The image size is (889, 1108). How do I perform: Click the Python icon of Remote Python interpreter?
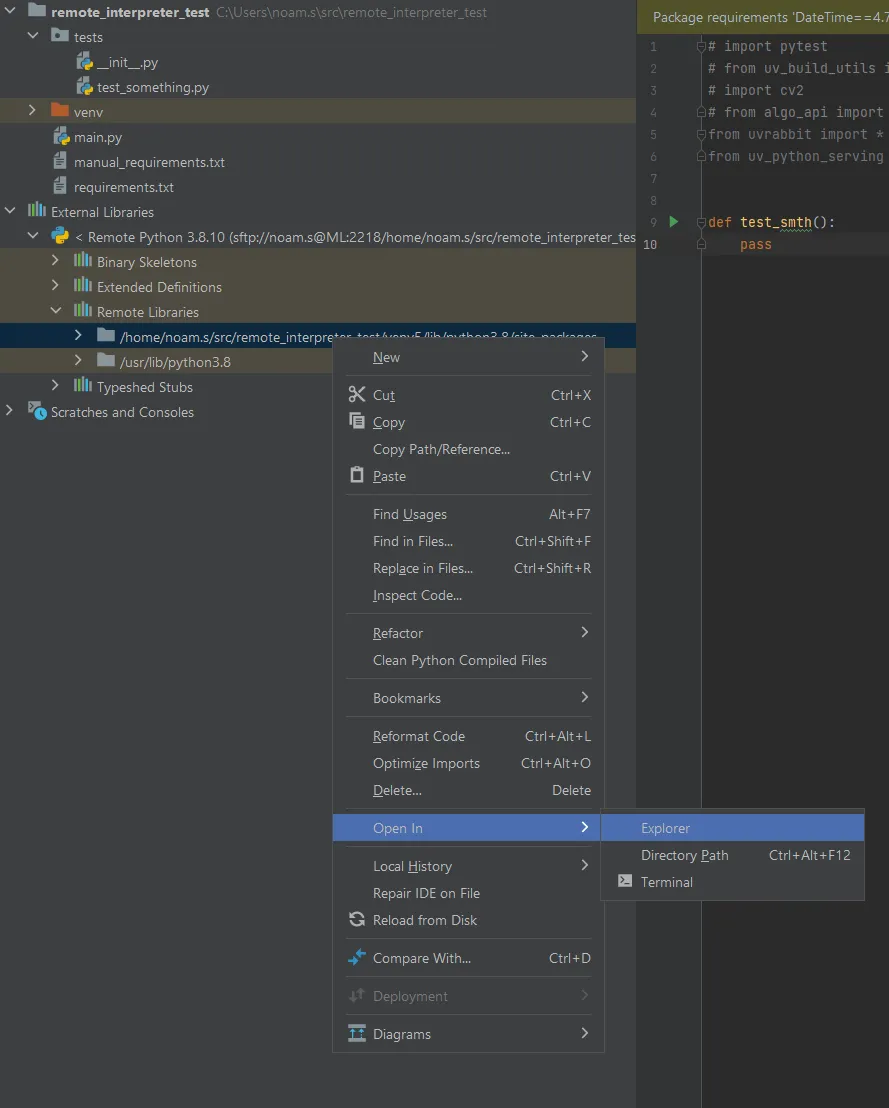[x=60, y=236]
